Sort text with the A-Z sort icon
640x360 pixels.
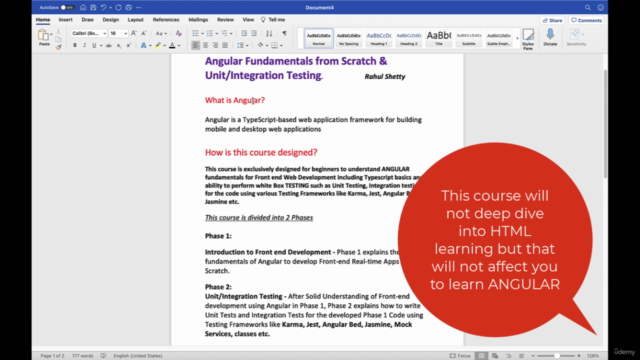tap(269, 33)
